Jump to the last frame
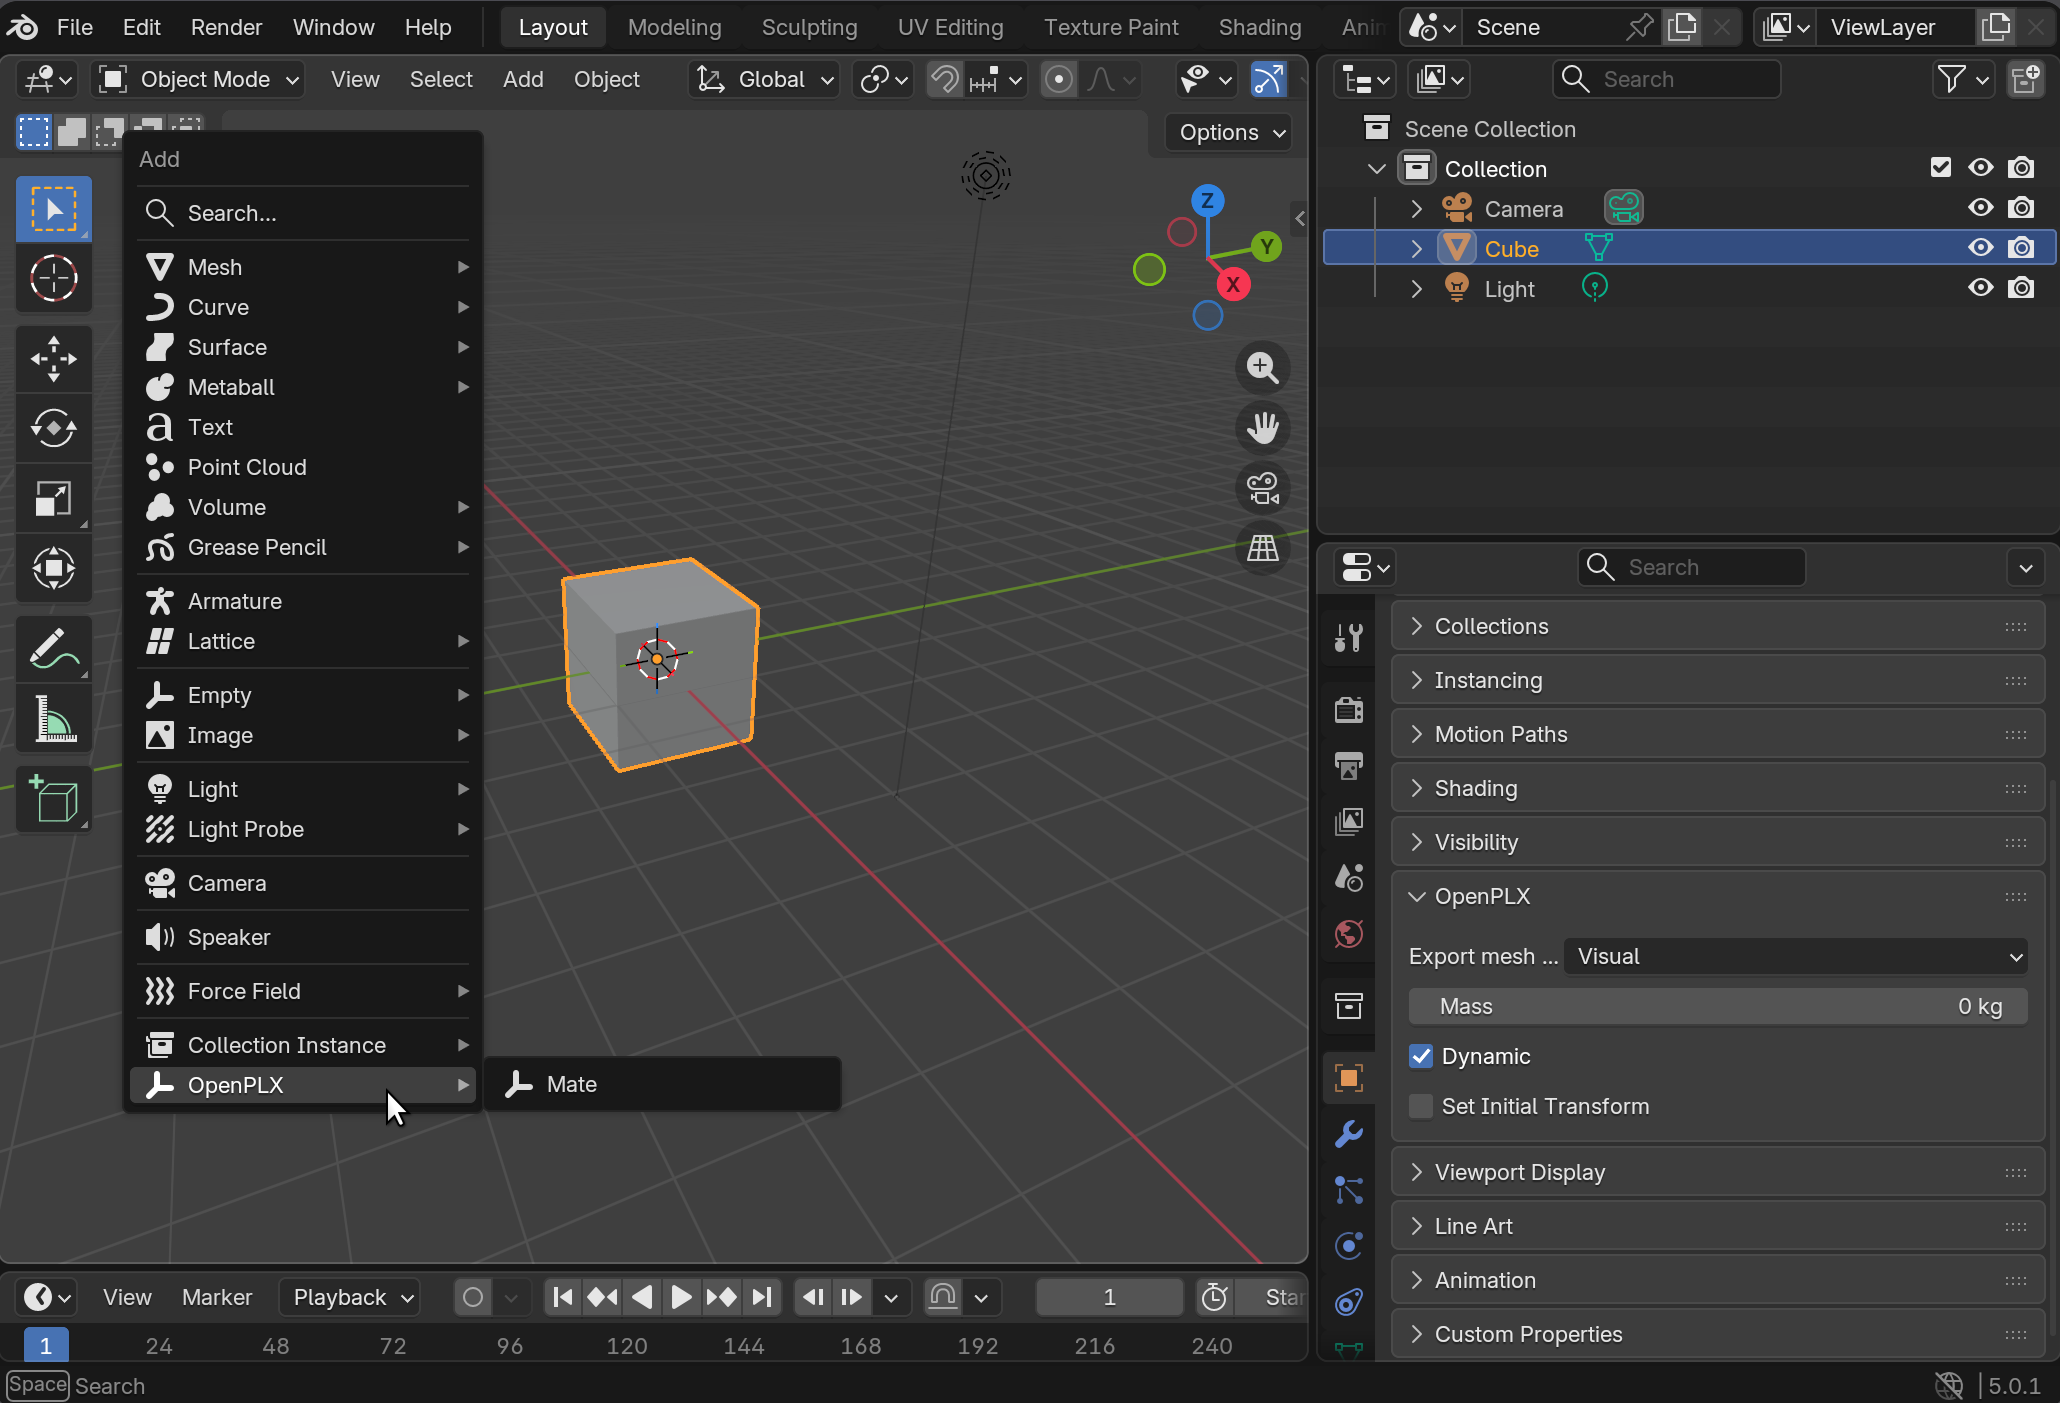2060x1403 pixels. (x=761, y=1297)
